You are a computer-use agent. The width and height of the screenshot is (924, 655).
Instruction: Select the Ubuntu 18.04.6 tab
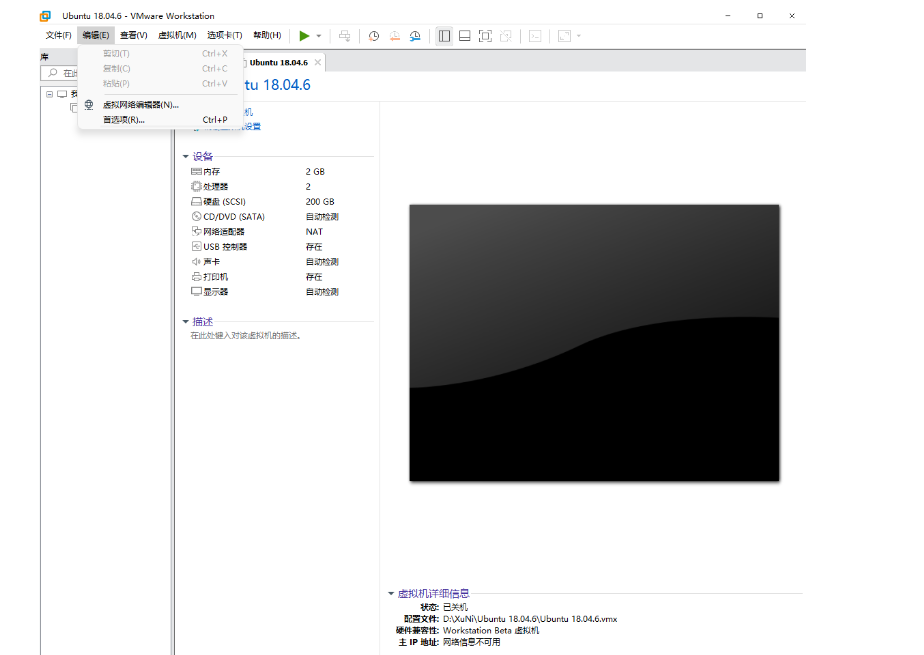pos(278,62)
